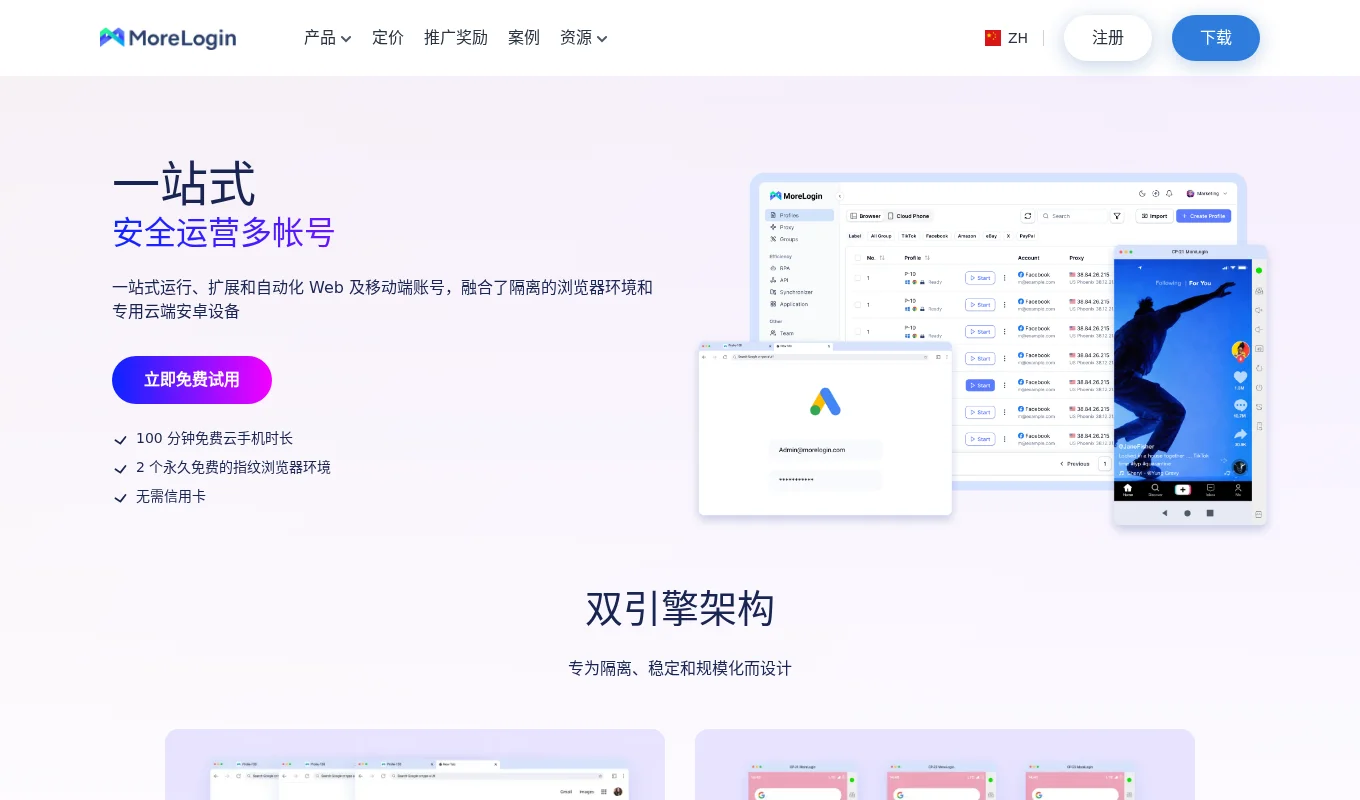
Task: Switch to the Cloud Phone tab
Action: [910, 216]
